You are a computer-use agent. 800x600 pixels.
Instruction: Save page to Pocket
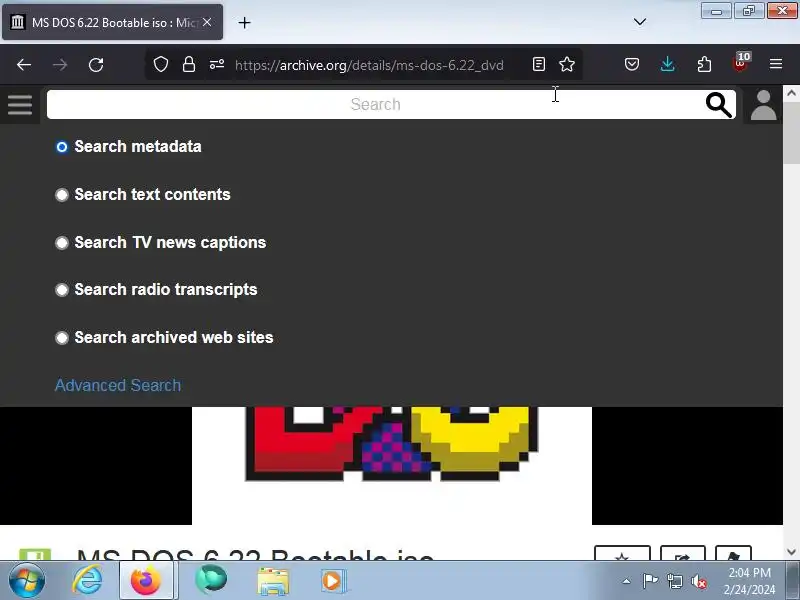632,64
